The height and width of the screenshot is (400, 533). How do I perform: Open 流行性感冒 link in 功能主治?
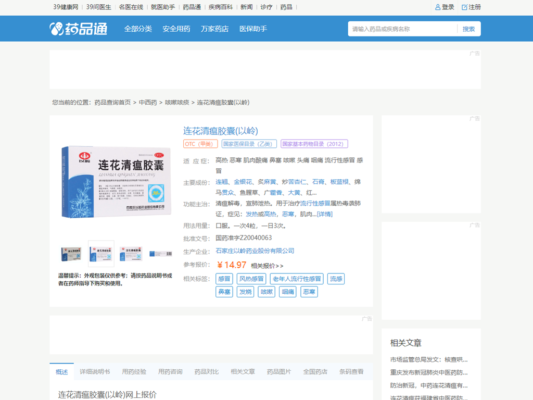click(x=315, y=203)
